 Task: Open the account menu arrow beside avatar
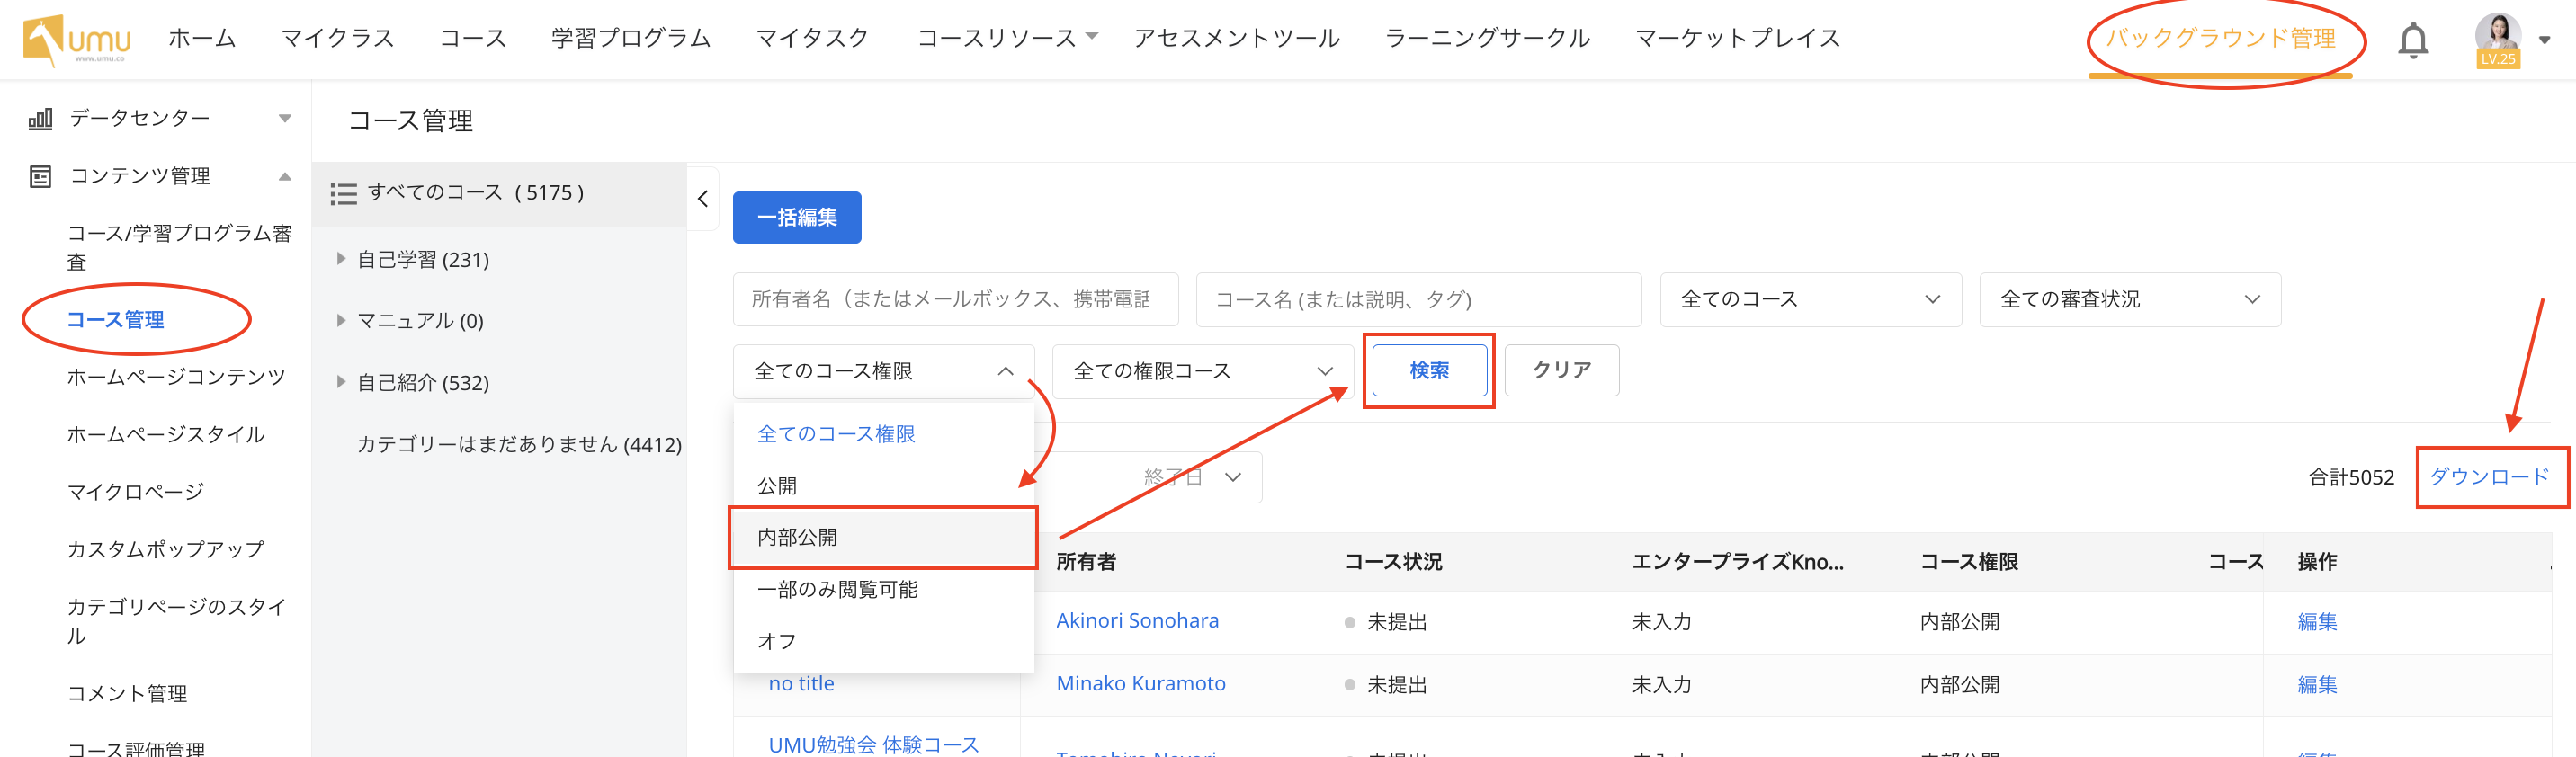point(2544,40)
